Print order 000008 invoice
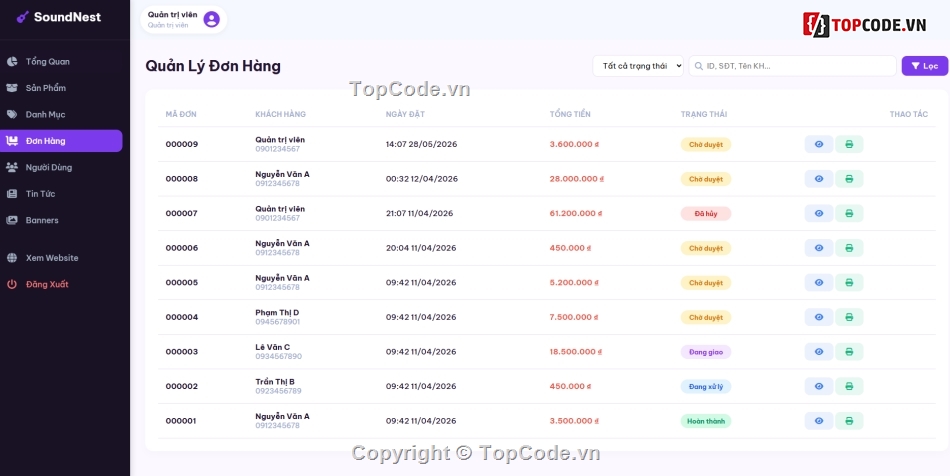950x476 pixels. [849, 179]
